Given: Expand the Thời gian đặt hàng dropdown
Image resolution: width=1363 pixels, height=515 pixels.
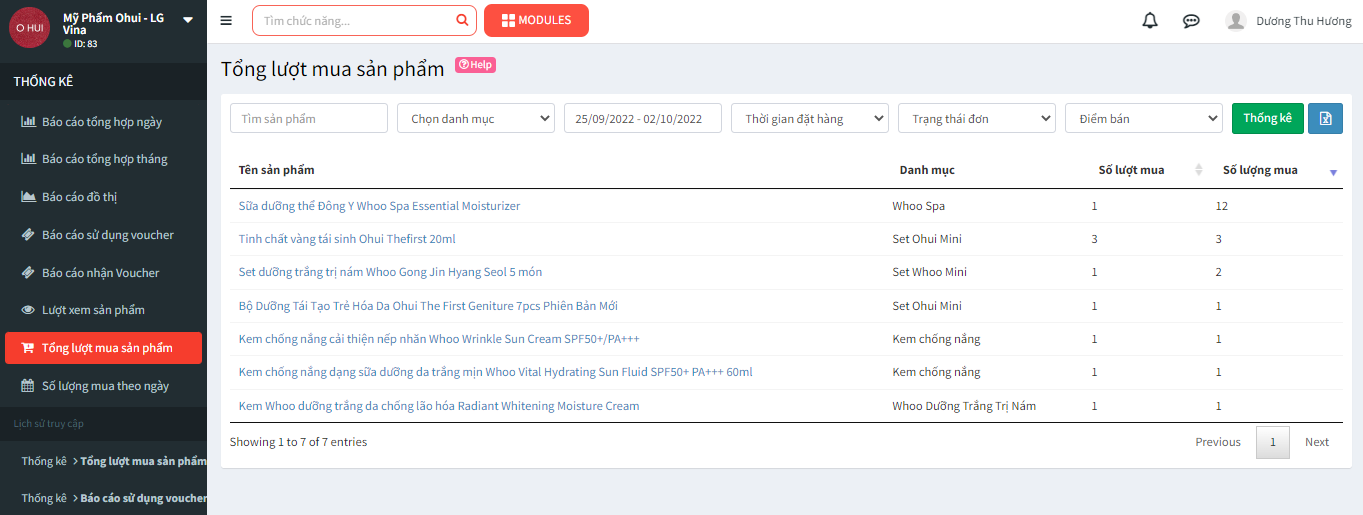Looking at the screenshot, I should [x=809, y=118].
